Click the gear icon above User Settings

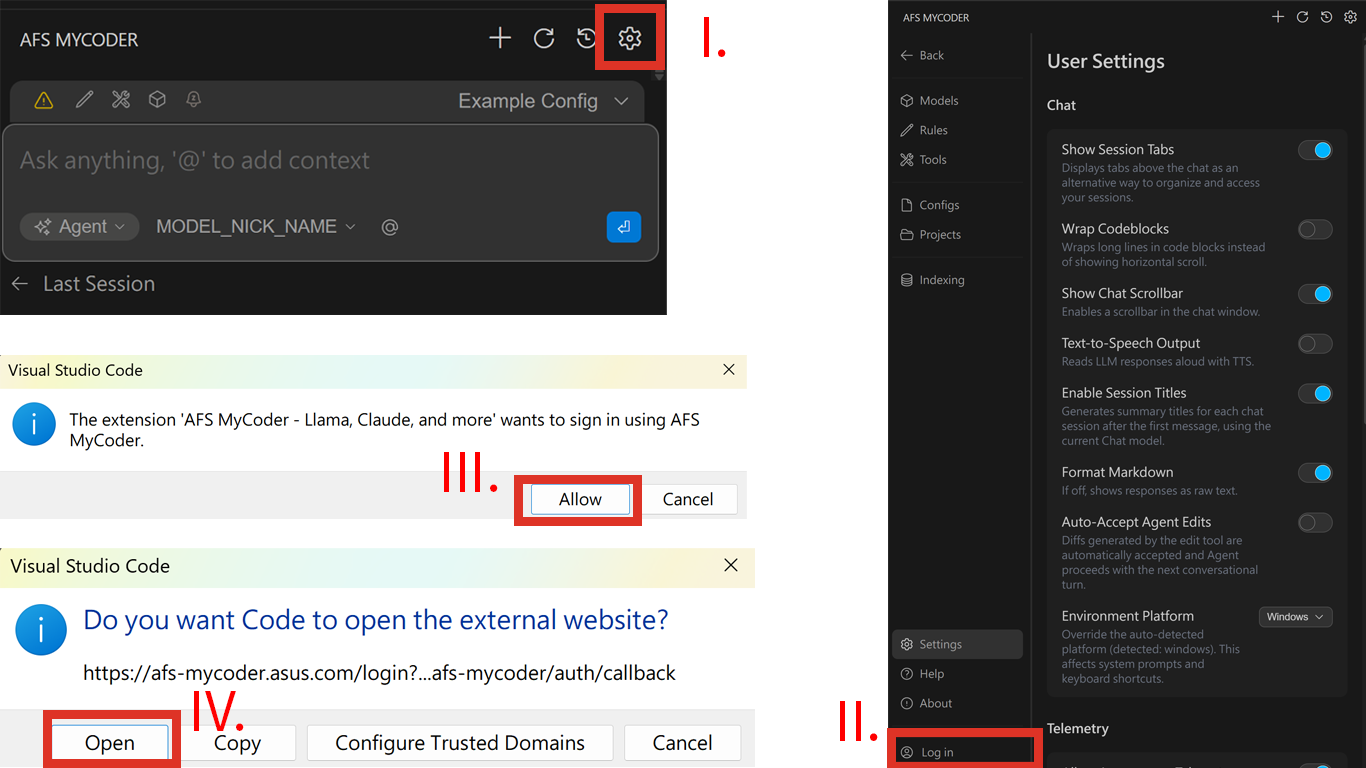tap(1350, 17)
